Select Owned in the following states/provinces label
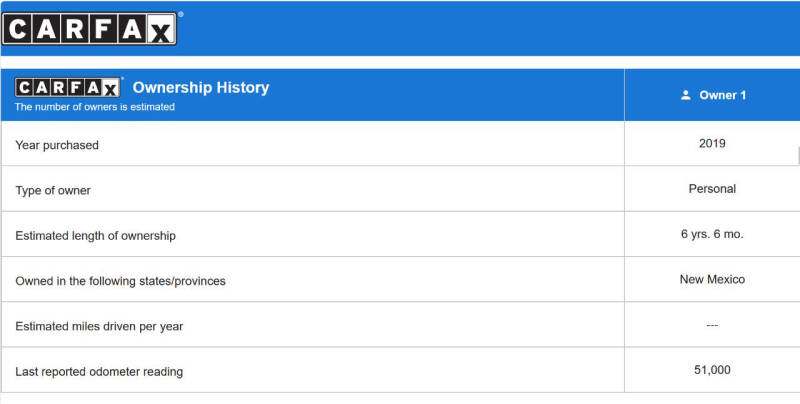This screenshot has width=800, height=404. pyautogui.click(x=120, y=281)
